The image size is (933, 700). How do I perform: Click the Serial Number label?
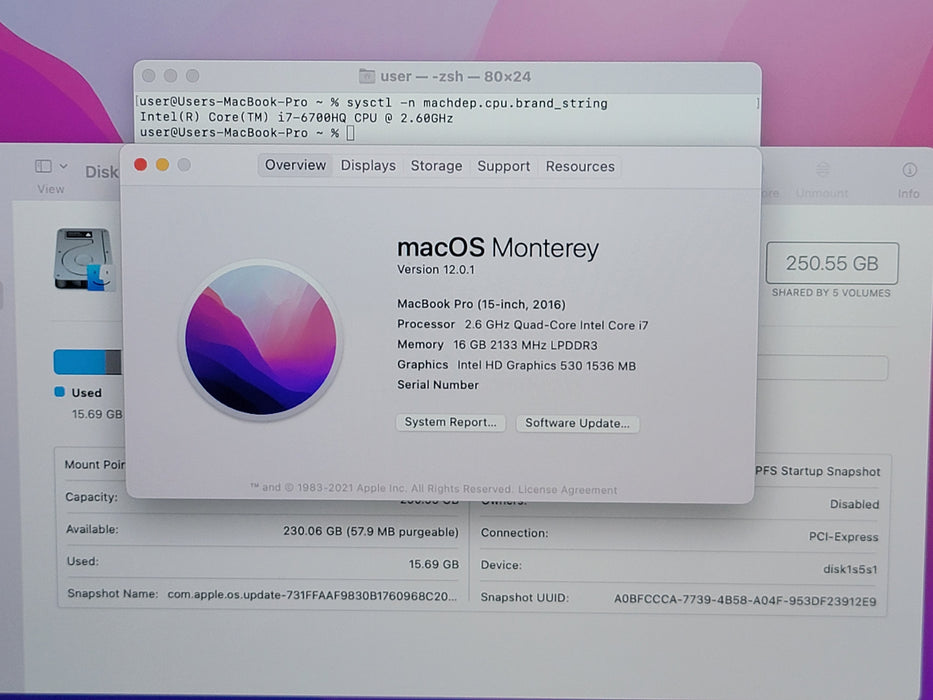tap(438, 385)
